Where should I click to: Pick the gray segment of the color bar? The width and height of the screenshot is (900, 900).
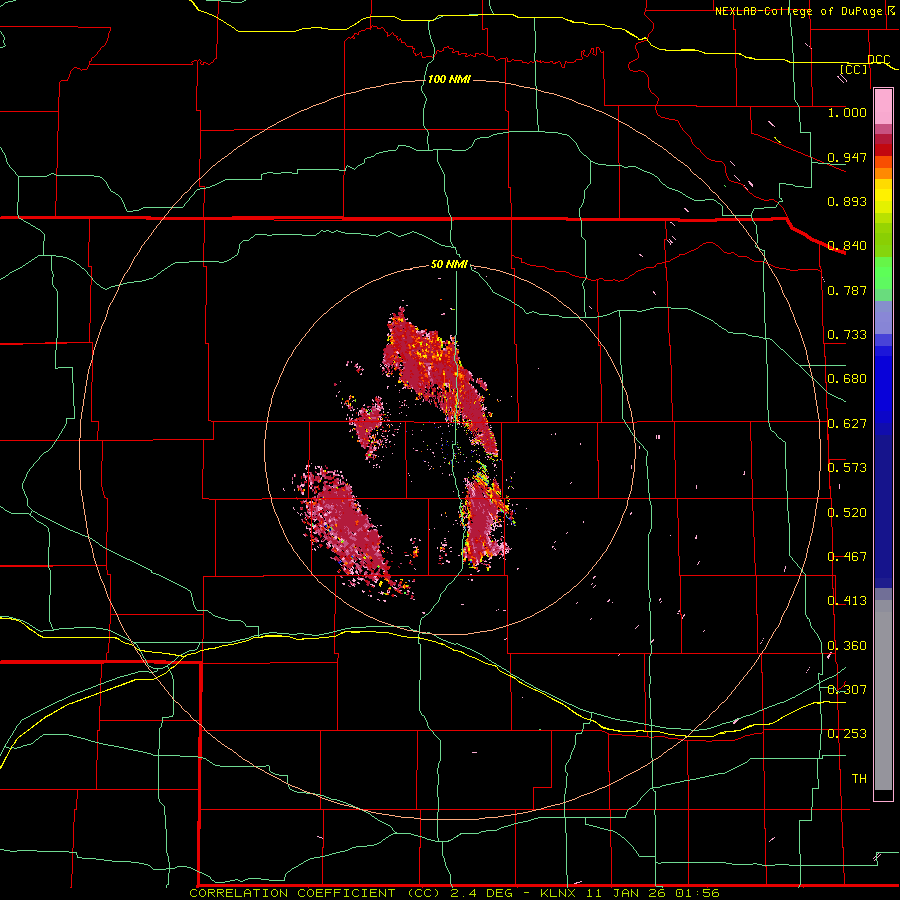883,695
